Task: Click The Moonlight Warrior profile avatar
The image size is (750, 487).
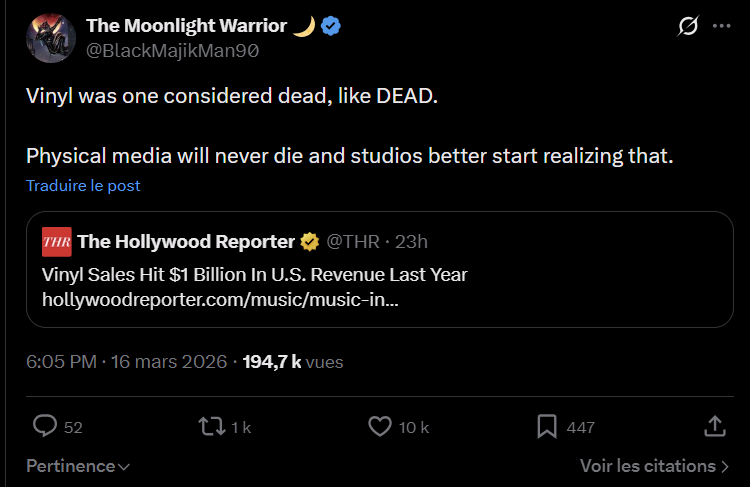Action: (50, 40)
